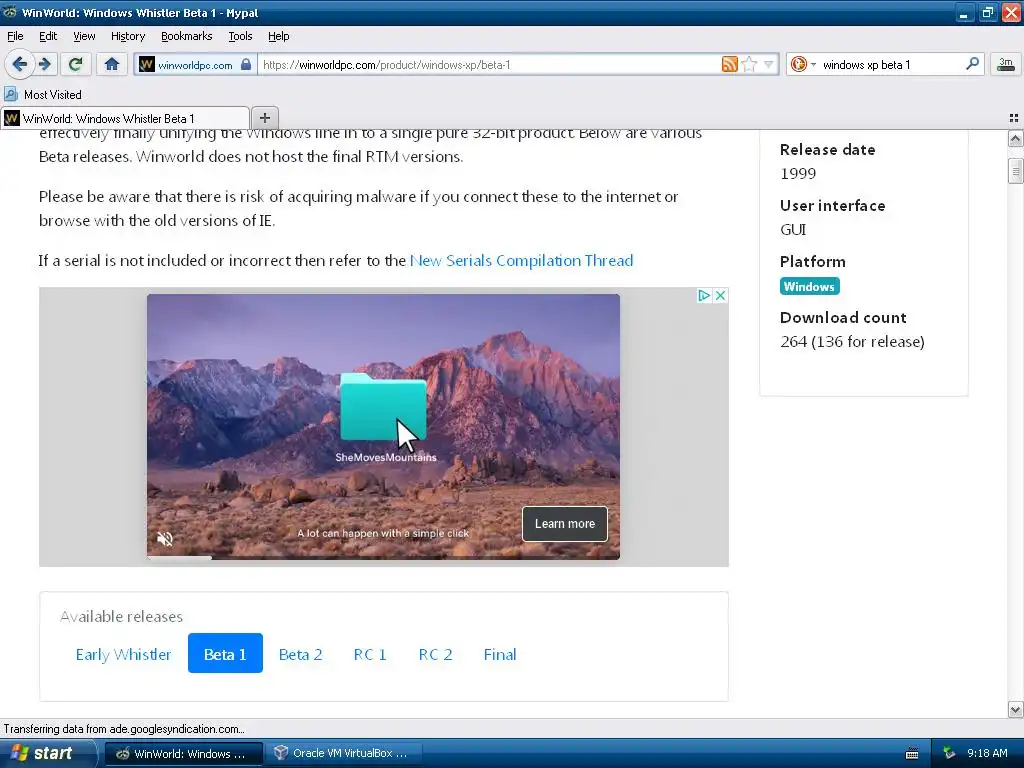1024x768 pixels.
Task: Open the home page icon
Action: point(112,64)
